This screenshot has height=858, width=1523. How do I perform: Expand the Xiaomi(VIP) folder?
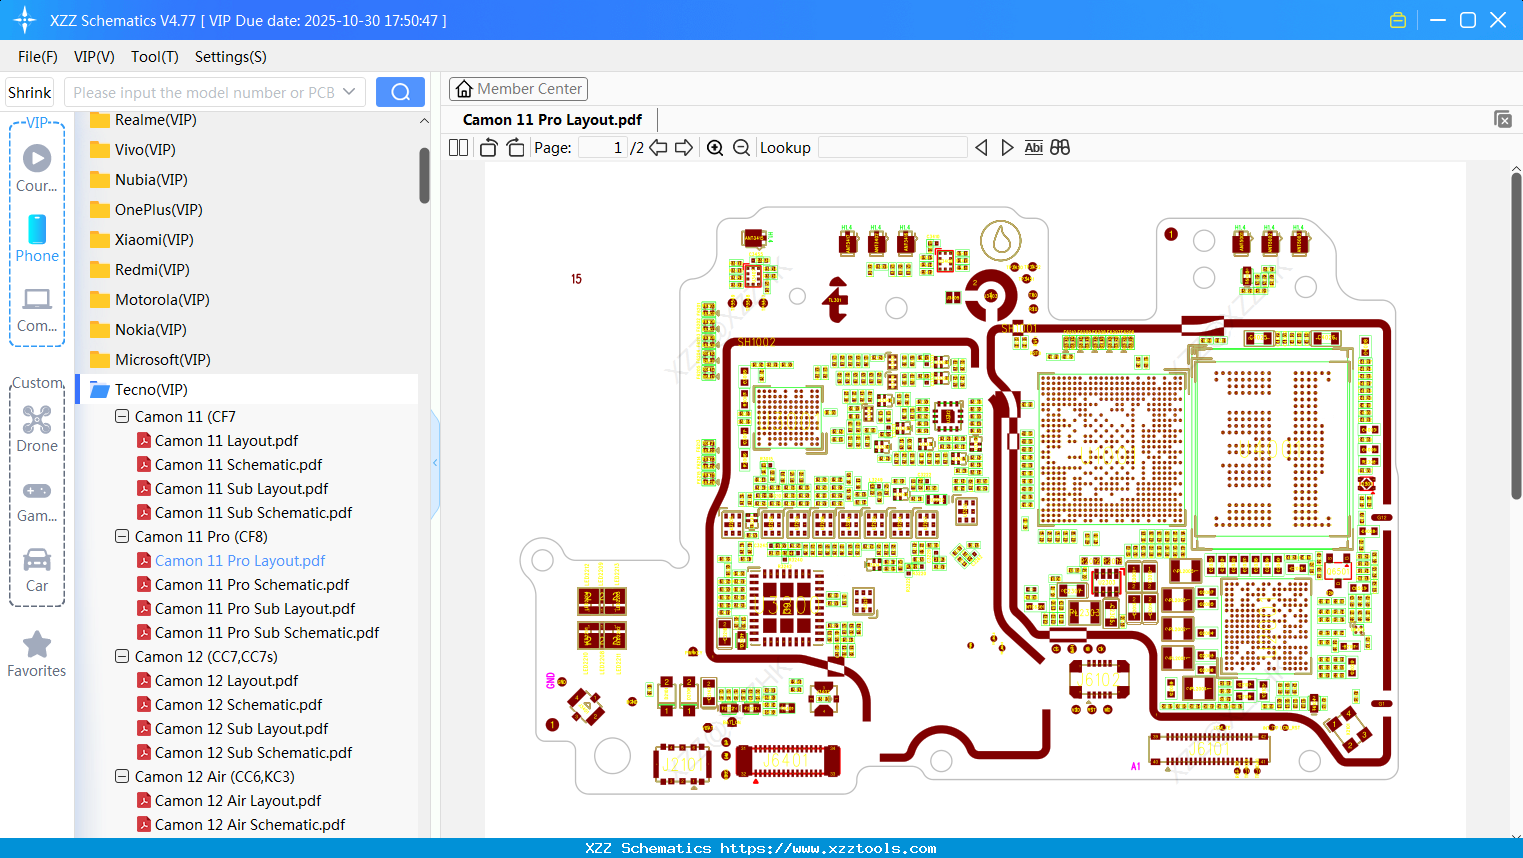coord(154,240)
